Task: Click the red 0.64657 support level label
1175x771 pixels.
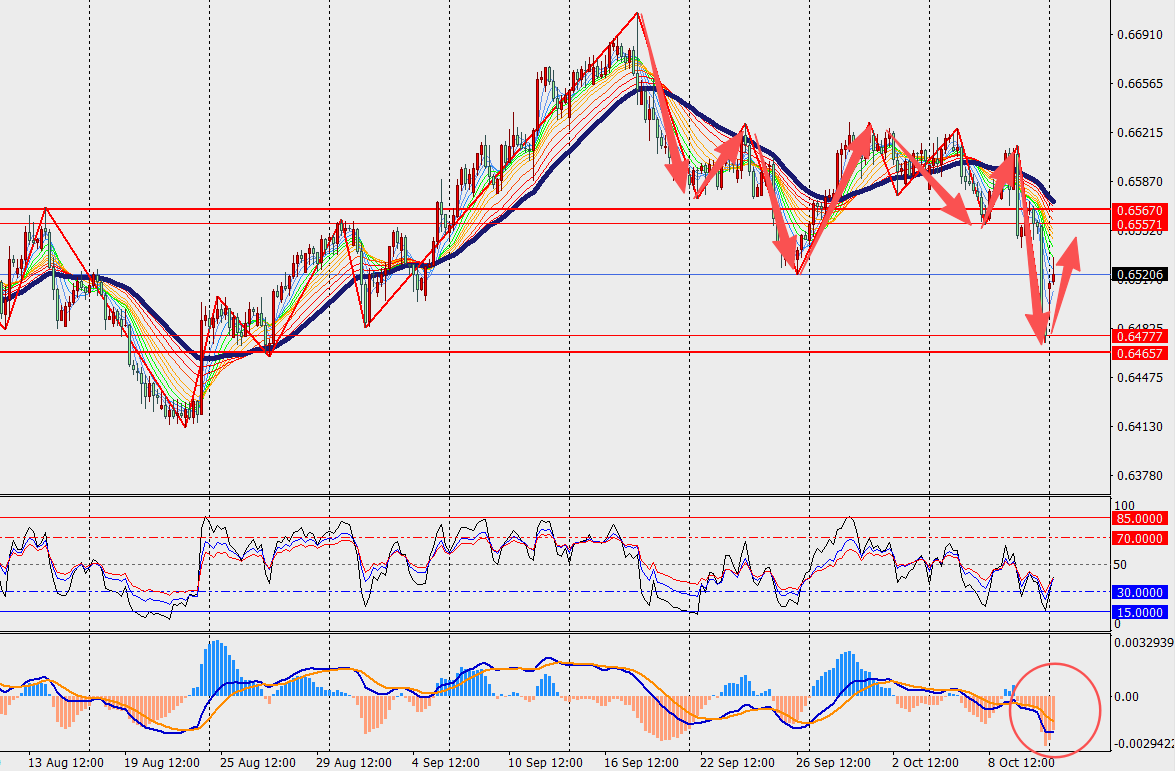Action: pyautogui.click(x=1139, y=353)
